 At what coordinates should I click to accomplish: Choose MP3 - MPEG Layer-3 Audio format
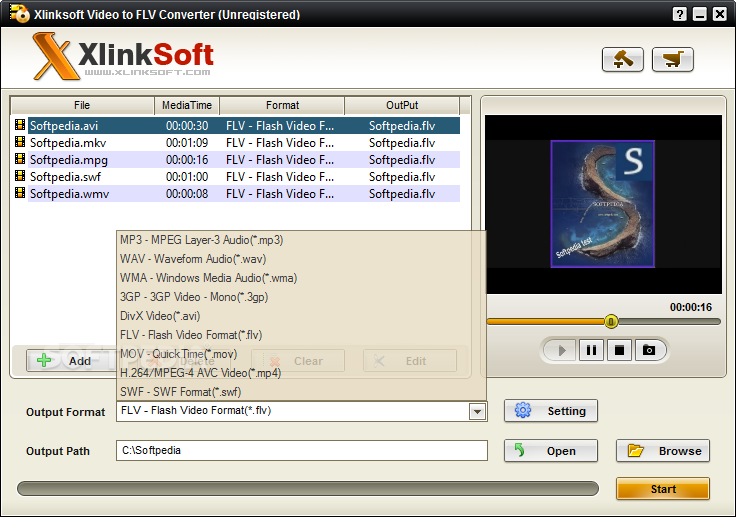pos(301,240)
